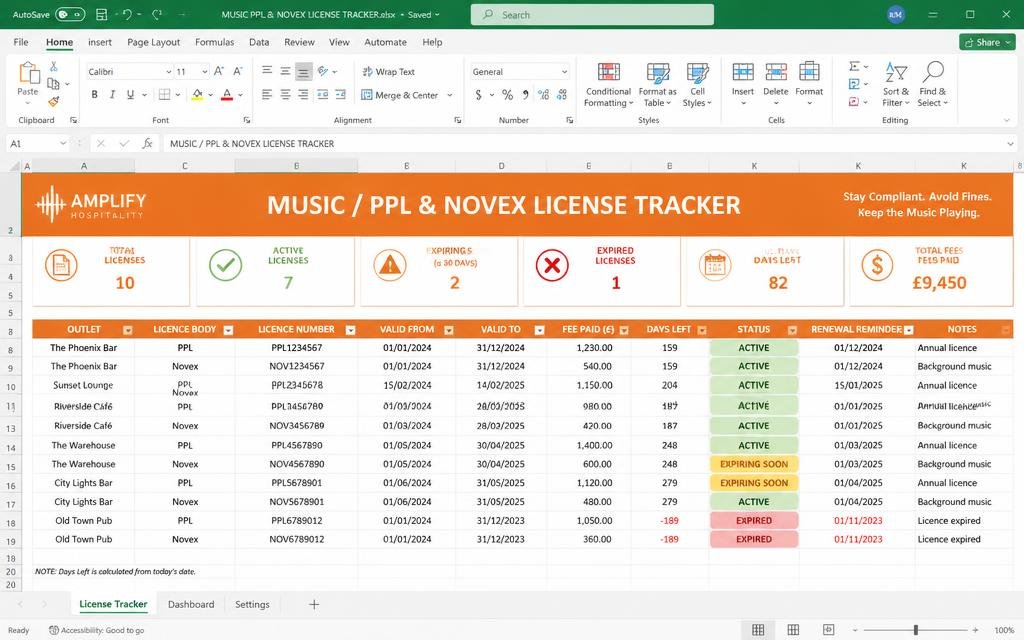Open the DAYS LEFT filter dropdown
Screen dimensions: 1024x640
(702, 330)
